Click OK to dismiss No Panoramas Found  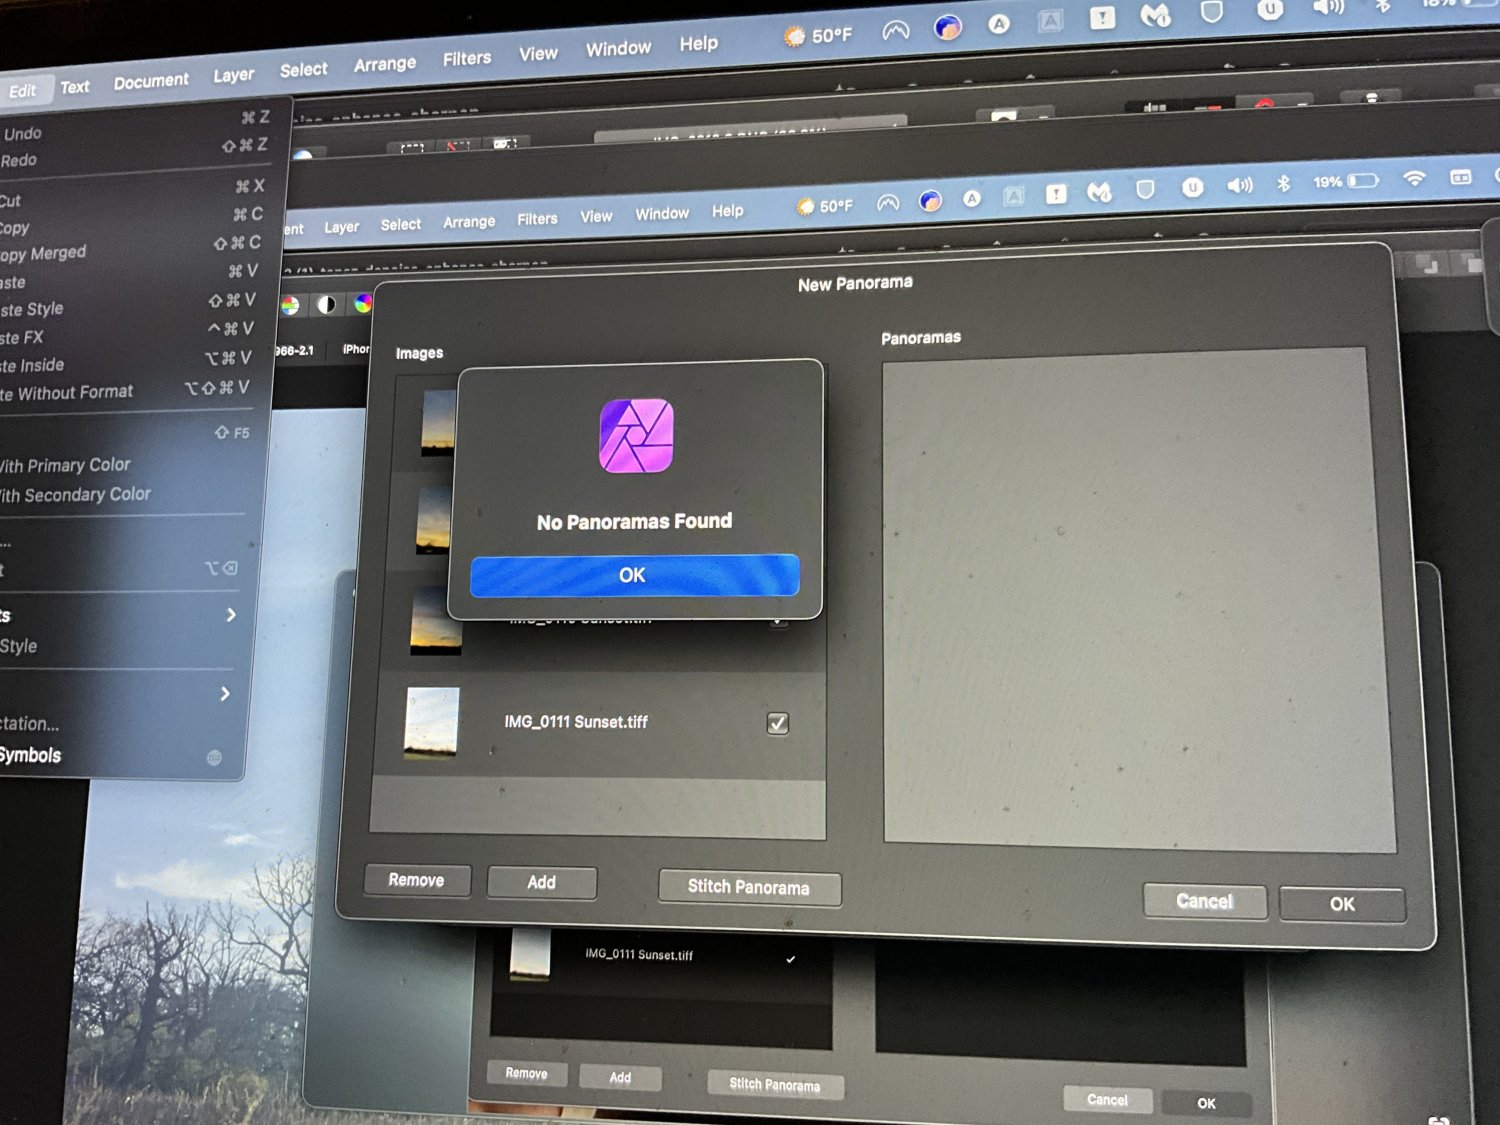(x=634, y=575)
